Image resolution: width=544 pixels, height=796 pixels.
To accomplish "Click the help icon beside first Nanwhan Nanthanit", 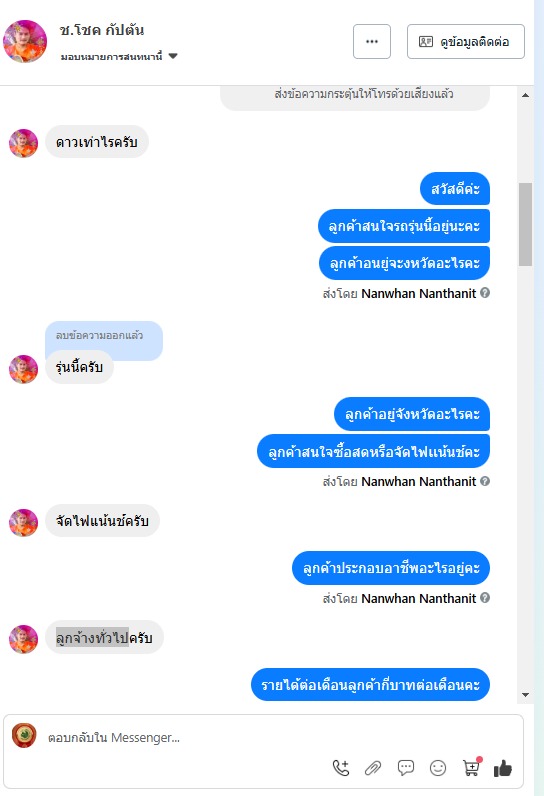I will [x=485, y=293].
